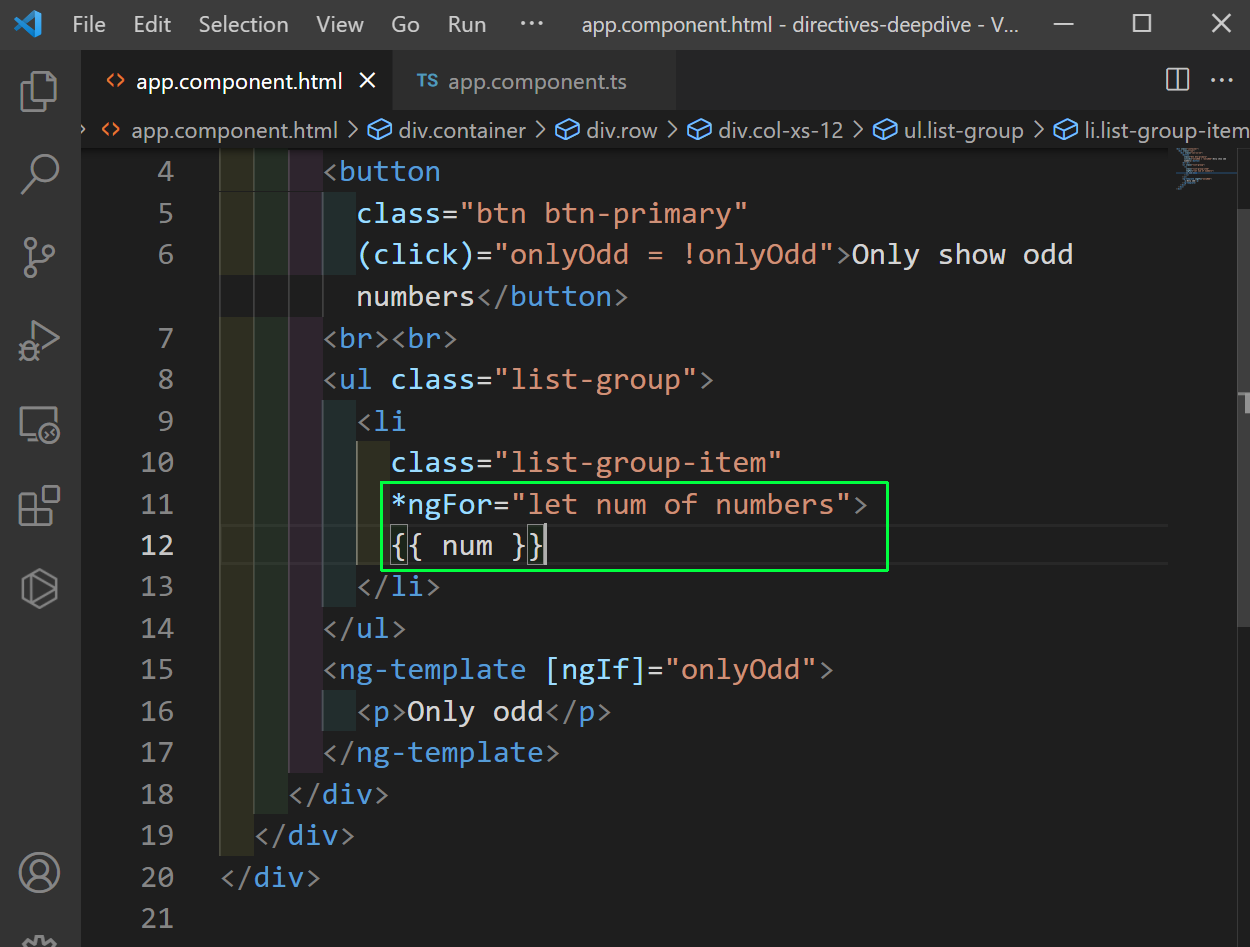Split the editor to the right
The width and height of the screenshot is (1250, 947).
(1178, 80)
